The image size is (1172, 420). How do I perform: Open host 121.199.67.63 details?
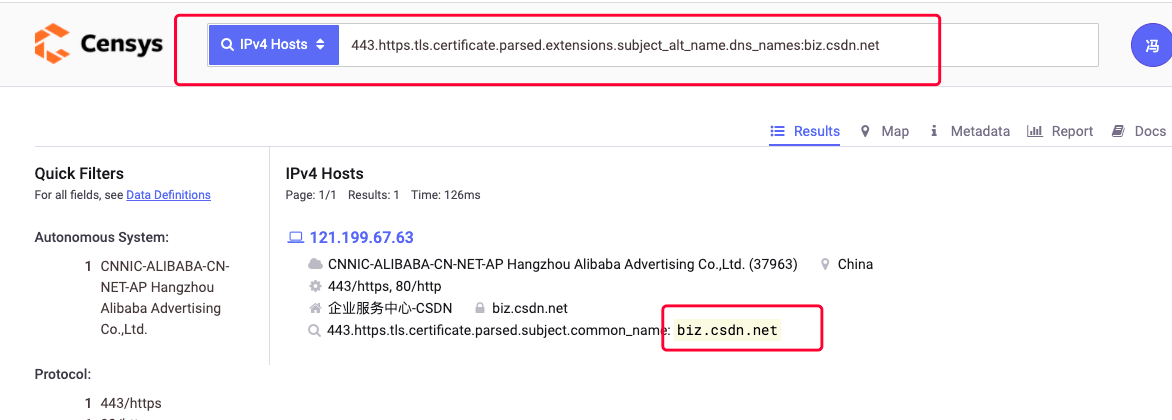click(362, 238)
